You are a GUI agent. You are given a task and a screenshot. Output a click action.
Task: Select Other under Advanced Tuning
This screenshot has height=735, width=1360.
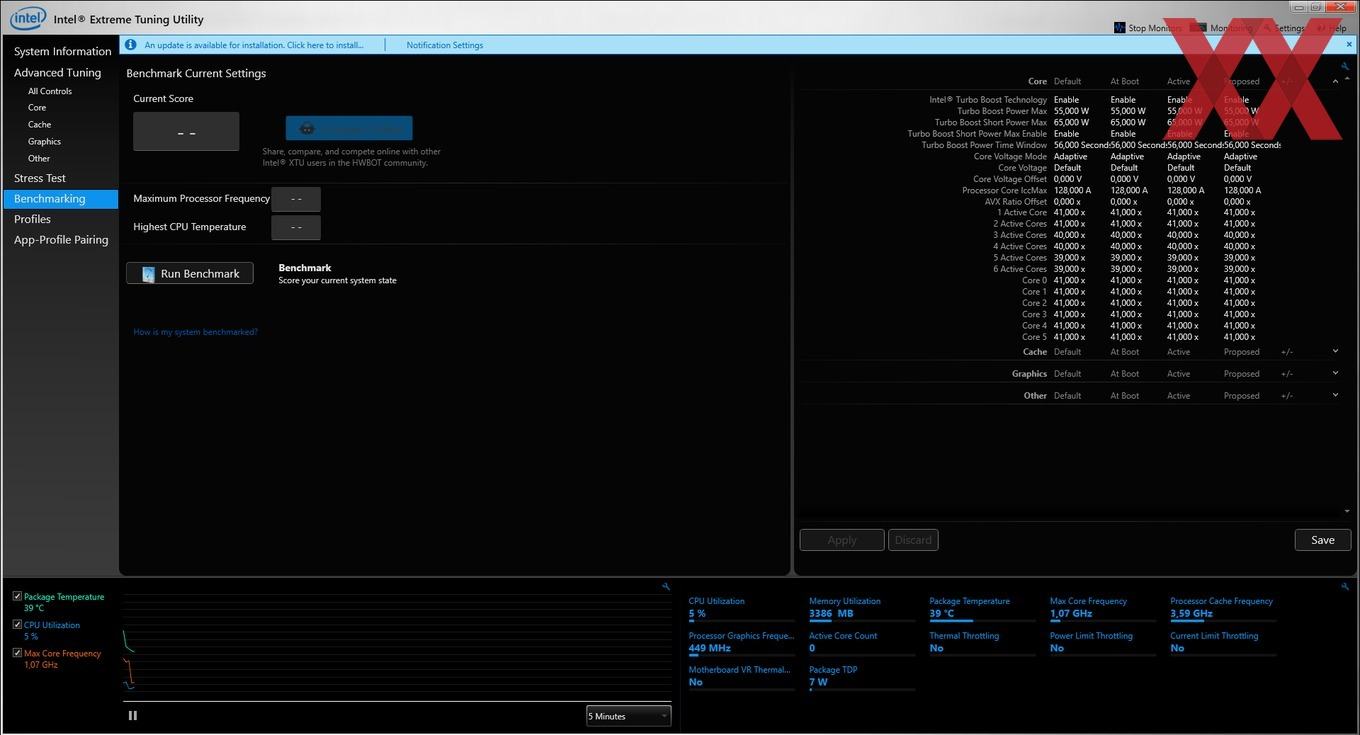click(x=39, y=159)
